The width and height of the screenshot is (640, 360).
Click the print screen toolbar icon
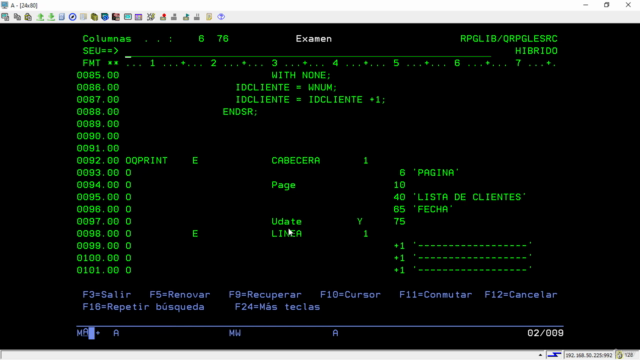click(5, 17)
